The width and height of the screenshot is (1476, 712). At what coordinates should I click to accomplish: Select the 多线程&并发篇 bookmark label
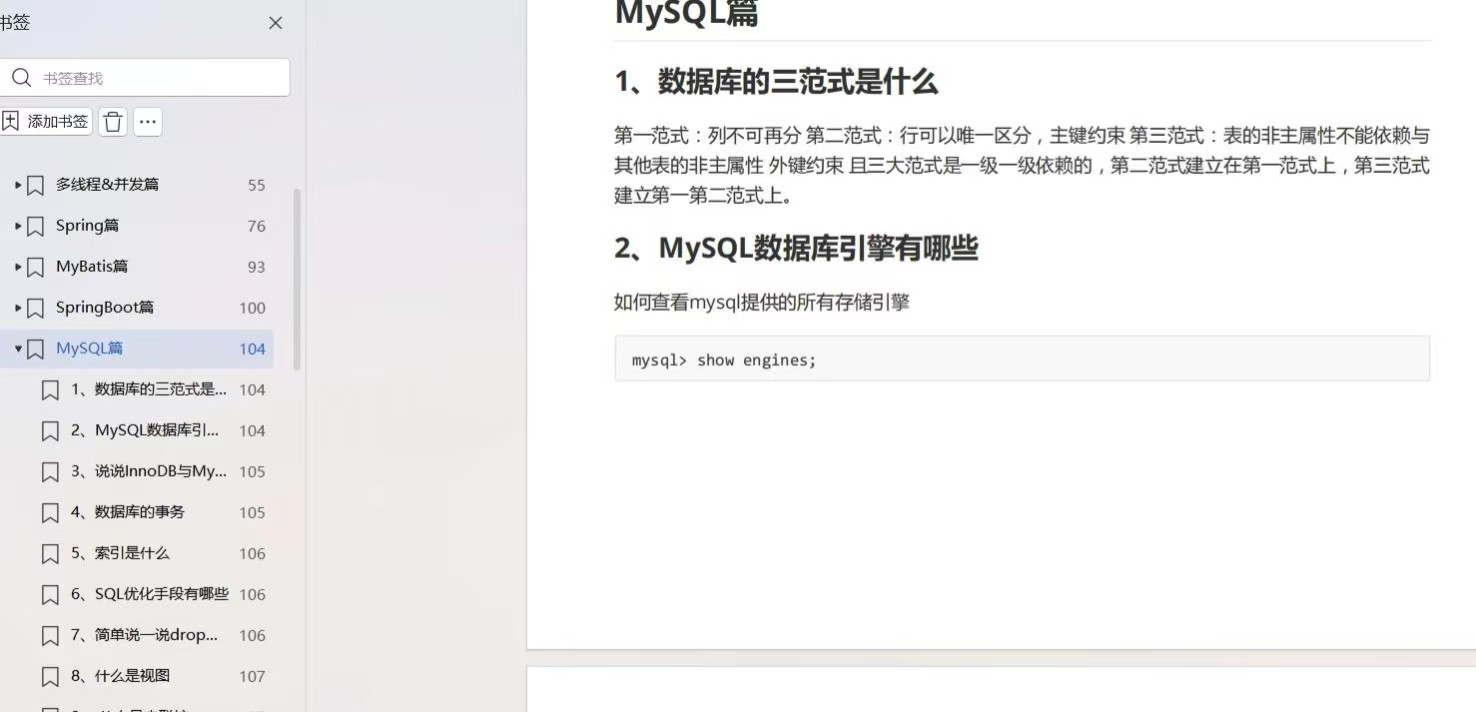pos(107,185)
